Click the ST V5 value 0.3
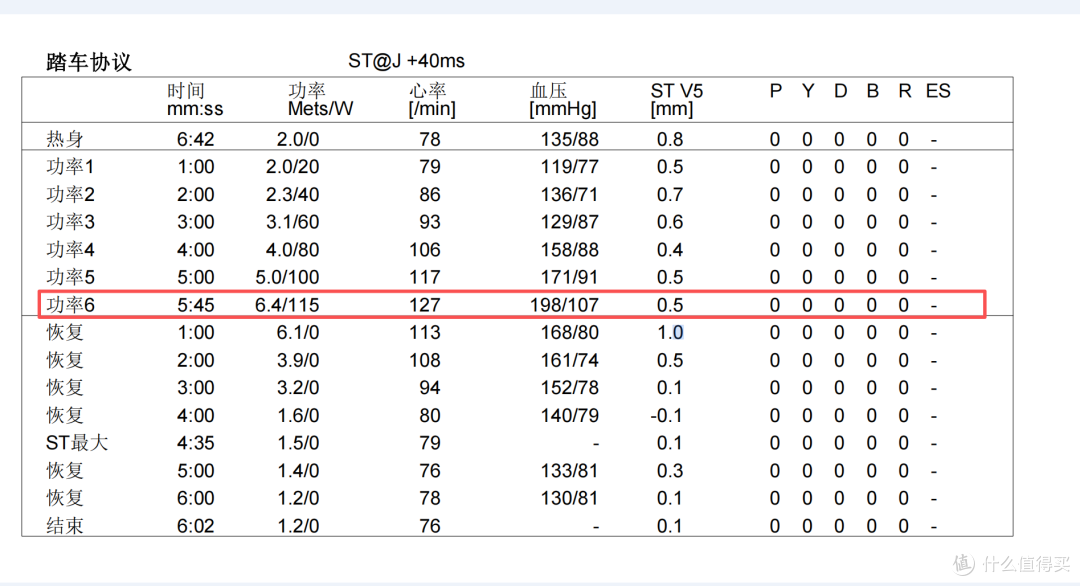1080x586 pixels. click(670, 470)
